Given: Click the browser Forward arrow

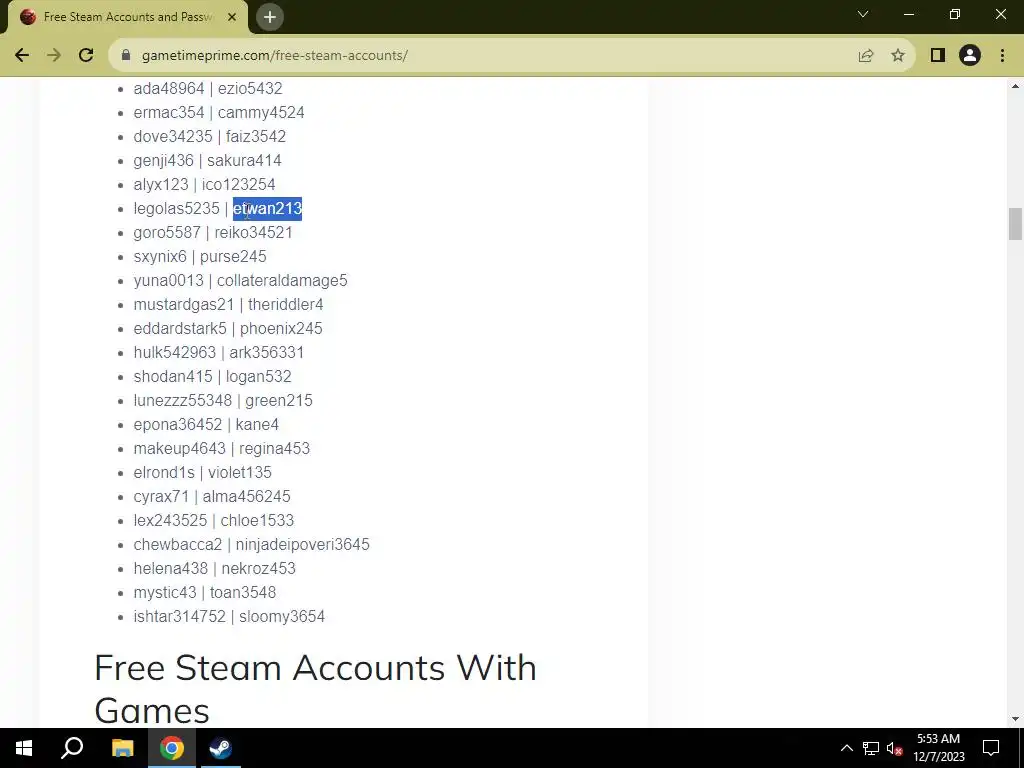Looking at the screenshot, I should pos(54,56).
